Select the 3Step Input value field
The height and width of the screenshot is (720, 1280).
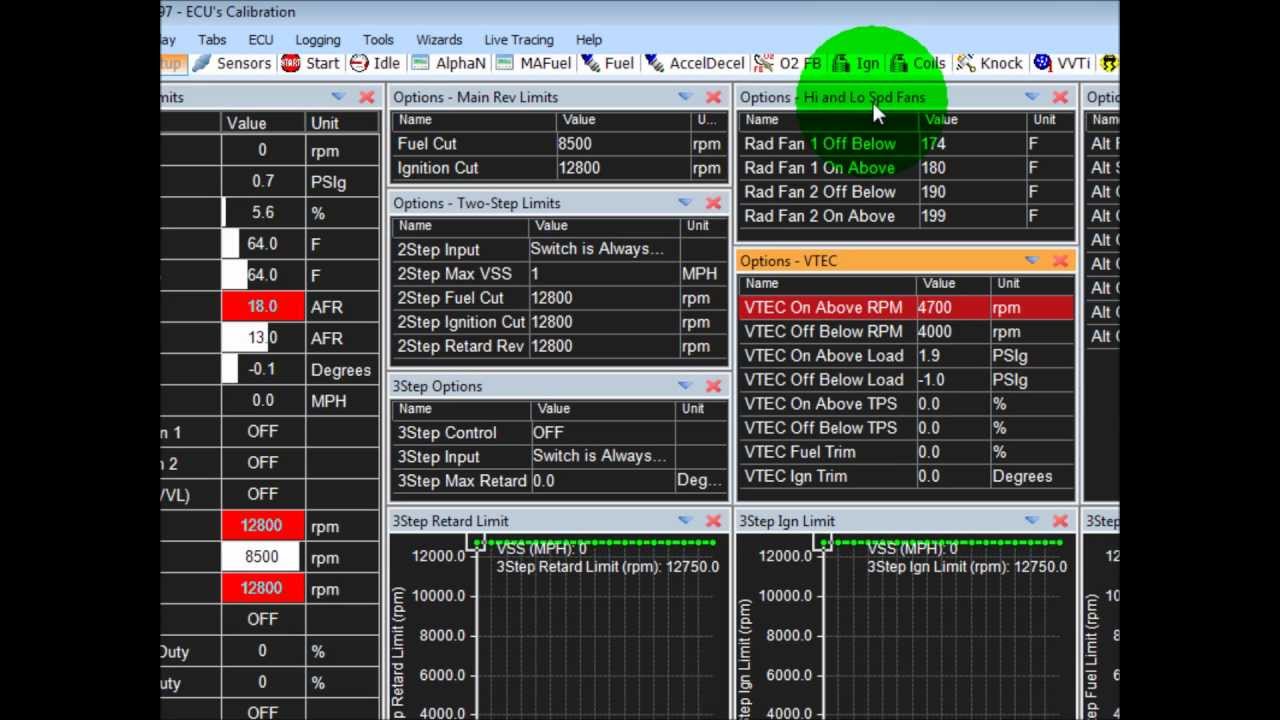click(x=603, y=456)
